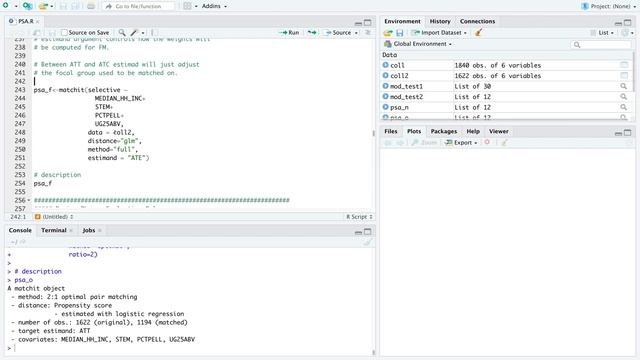Expand the mod_test2 list object
The width and height of the screenshot is (640, 360).
[x=385, y=97]
